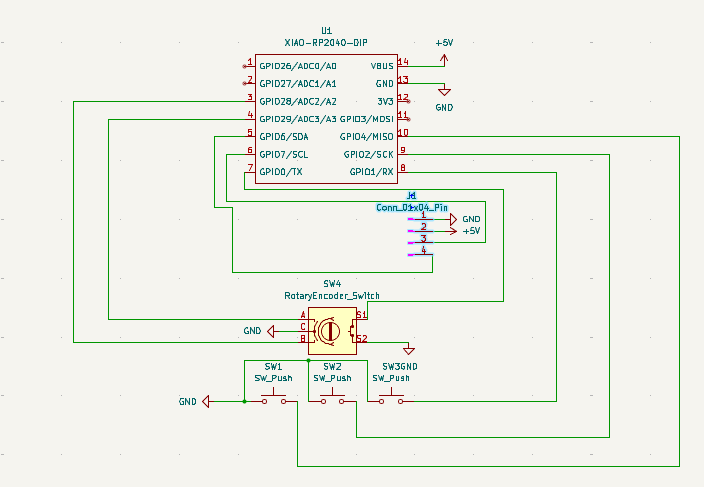Select the wire junction dot above SW2
Screen dimensions: 704x487
(x=308, y=360)
